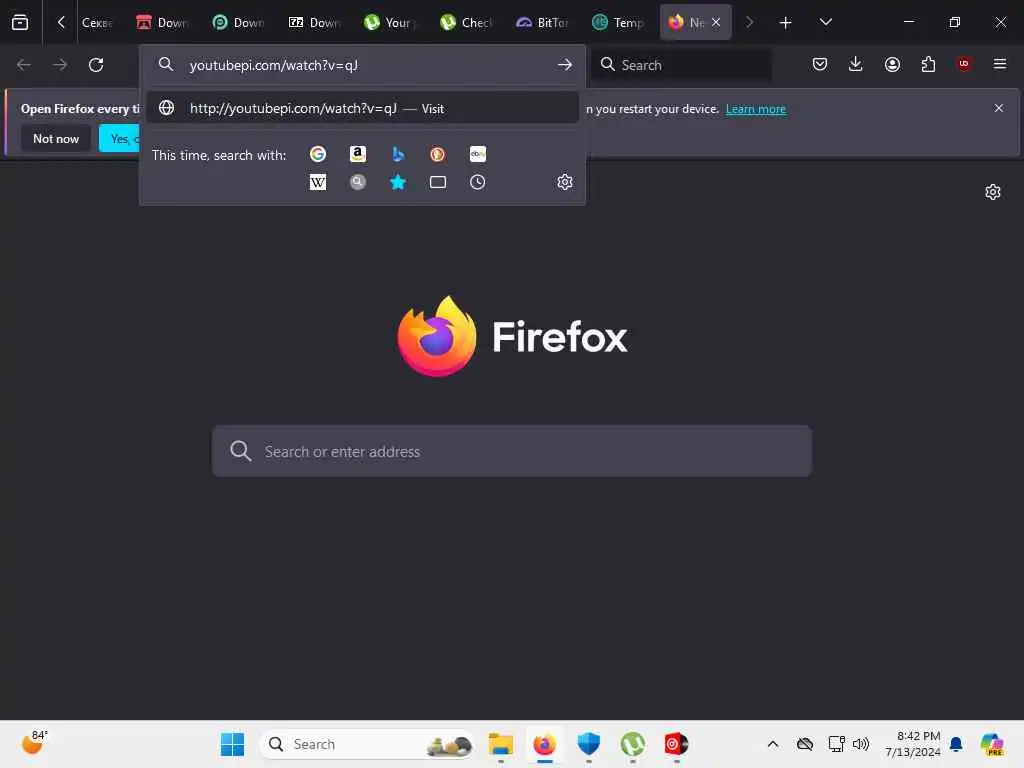Switch to the Your tab
Screen dimensions: 1024x768
coord(390,22)
